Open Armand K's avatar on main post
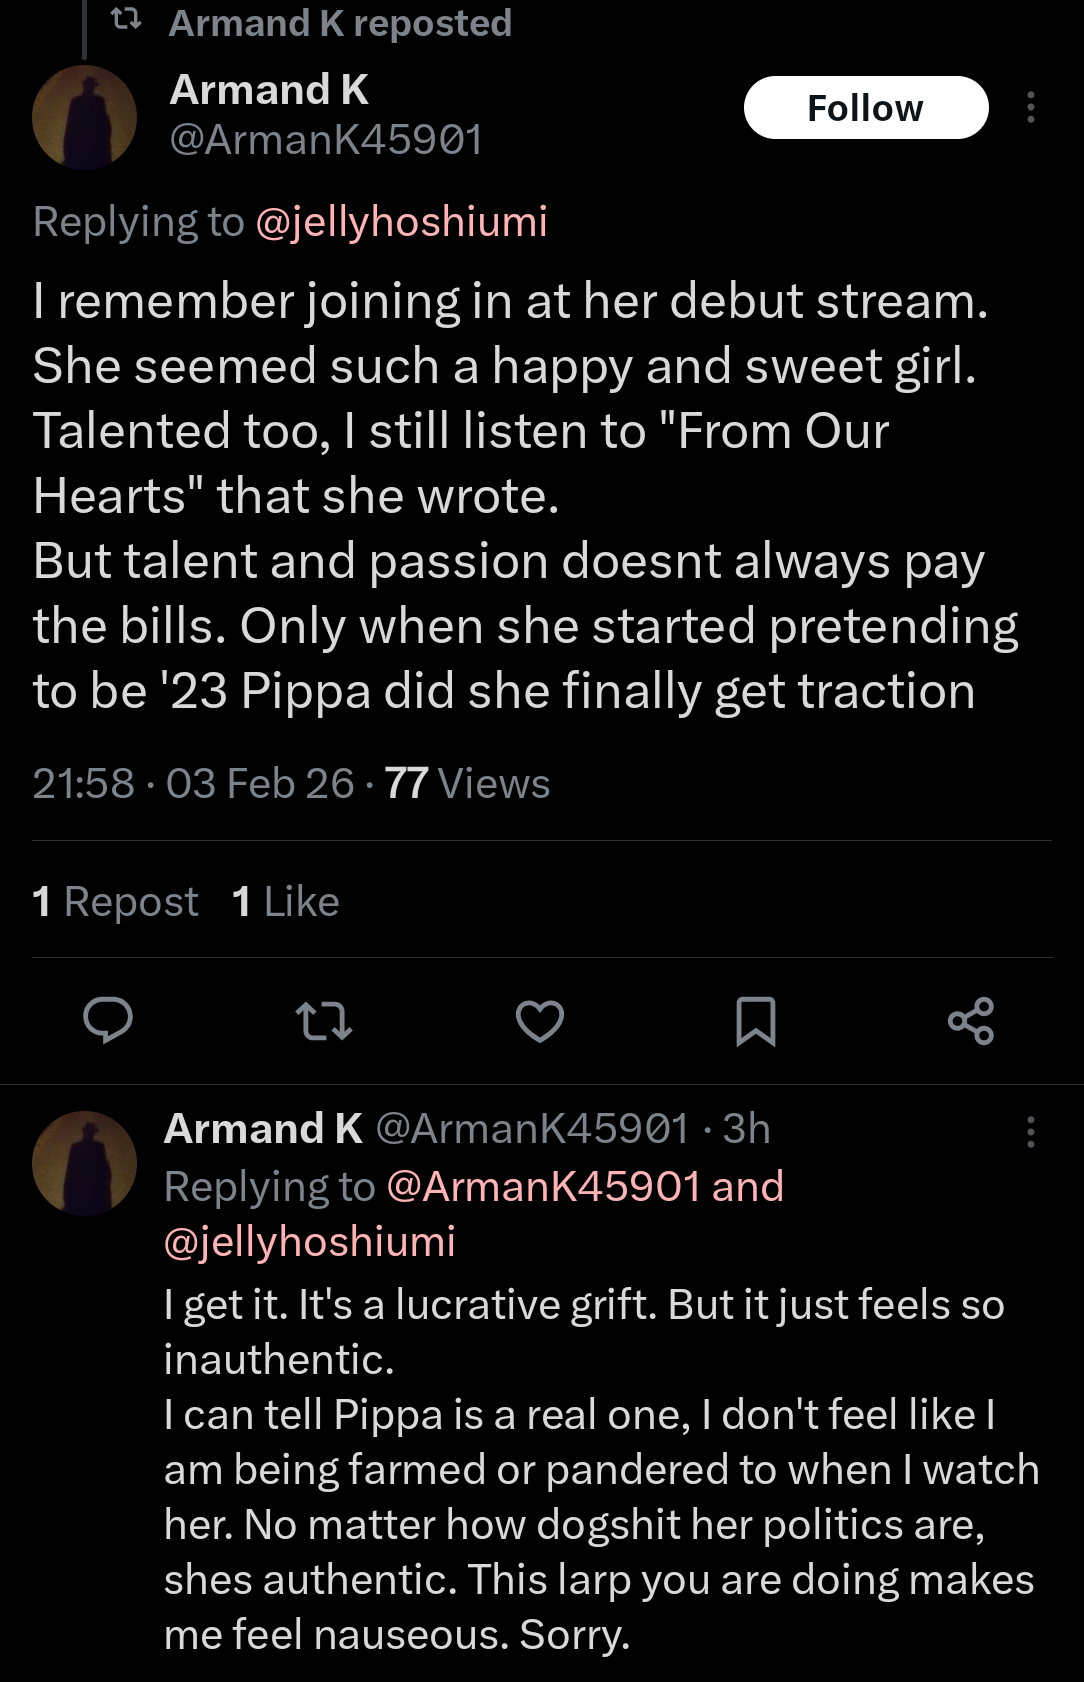 [x=85, y=117]
